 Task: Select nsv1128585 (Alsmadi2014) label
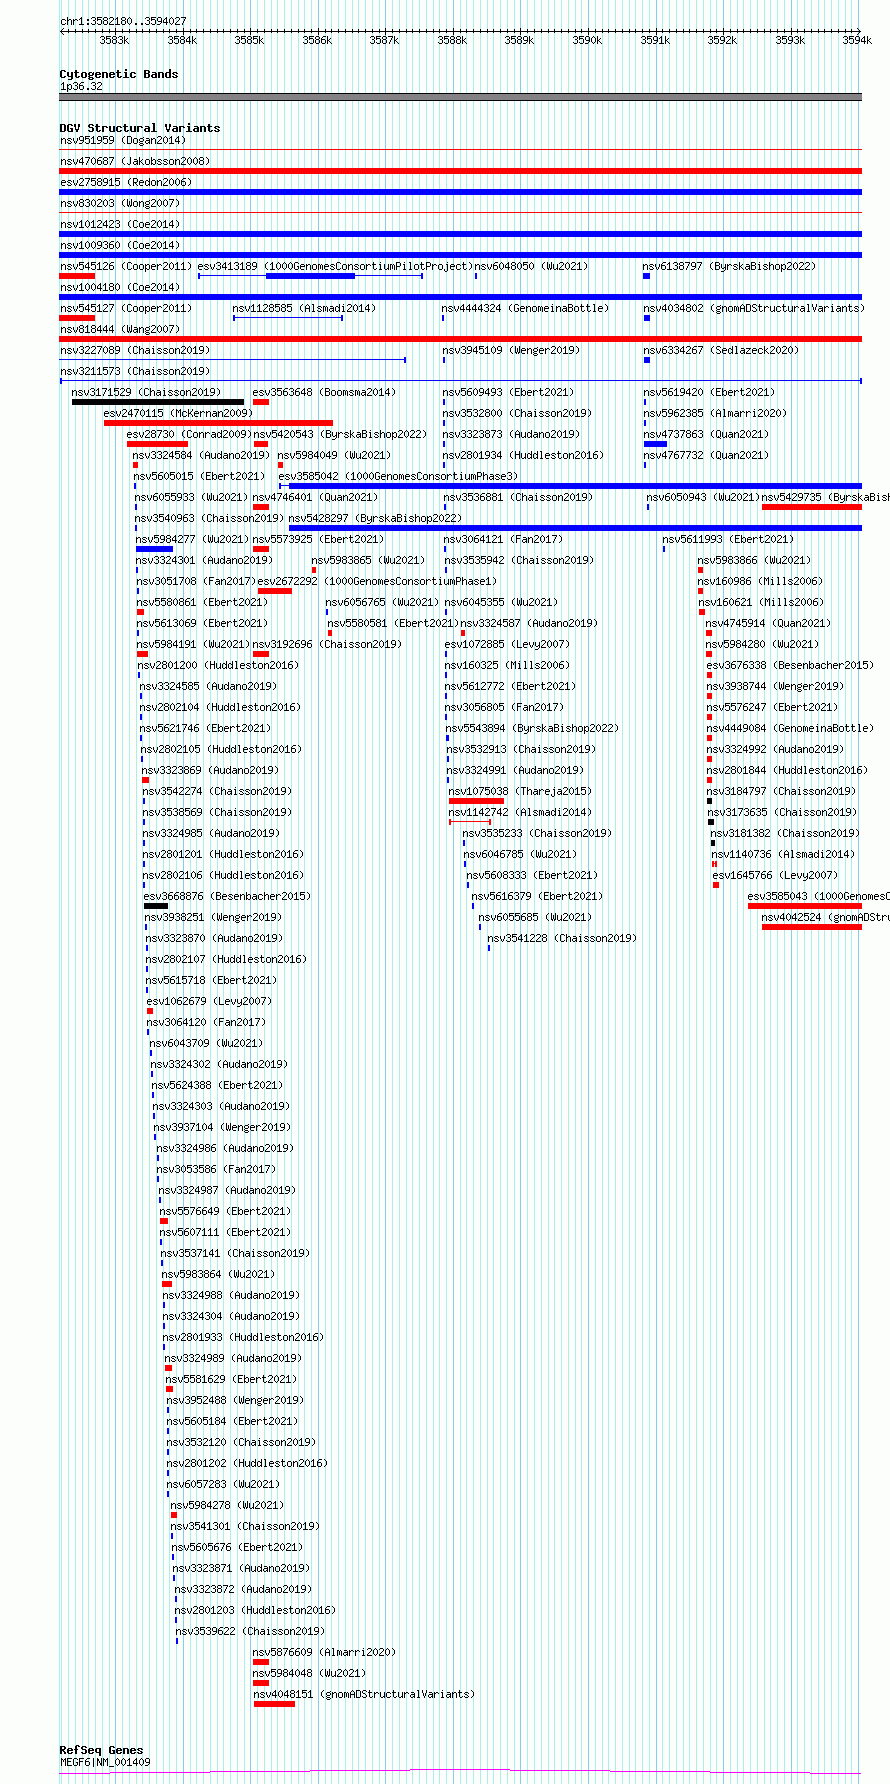(305, 308)
